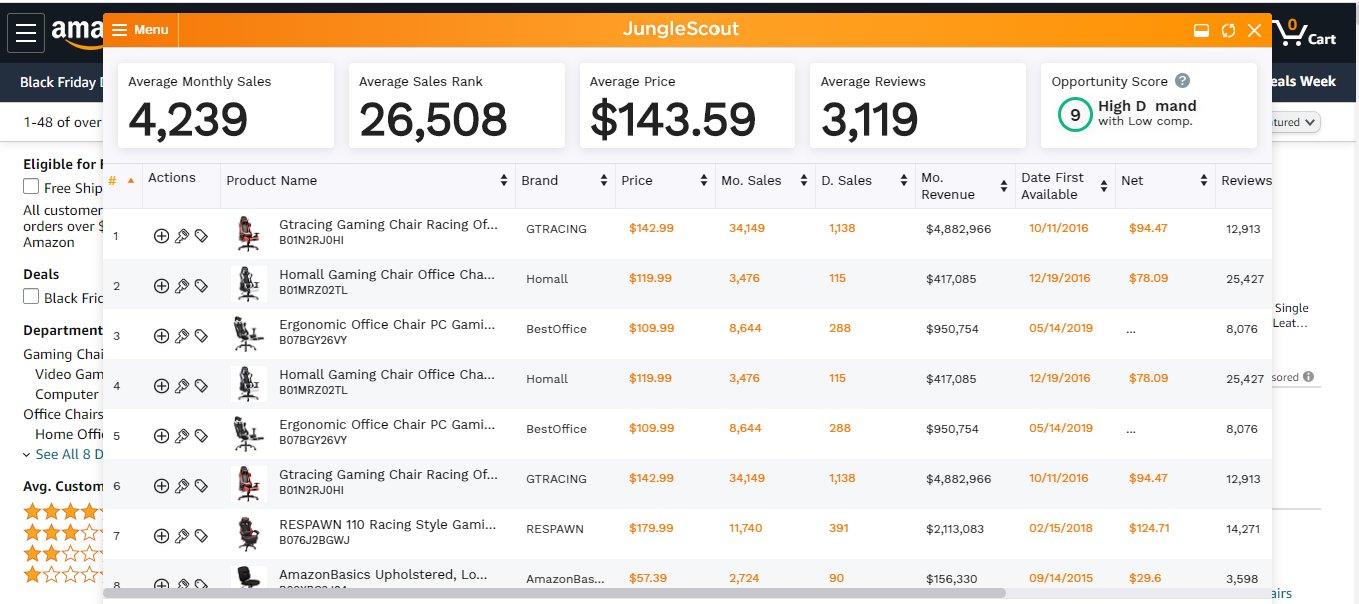Image resolution: width=1359 pixels, height=604 pixels.
Task: Click the refresh icon in JungleScout header
Action: 1228,31
